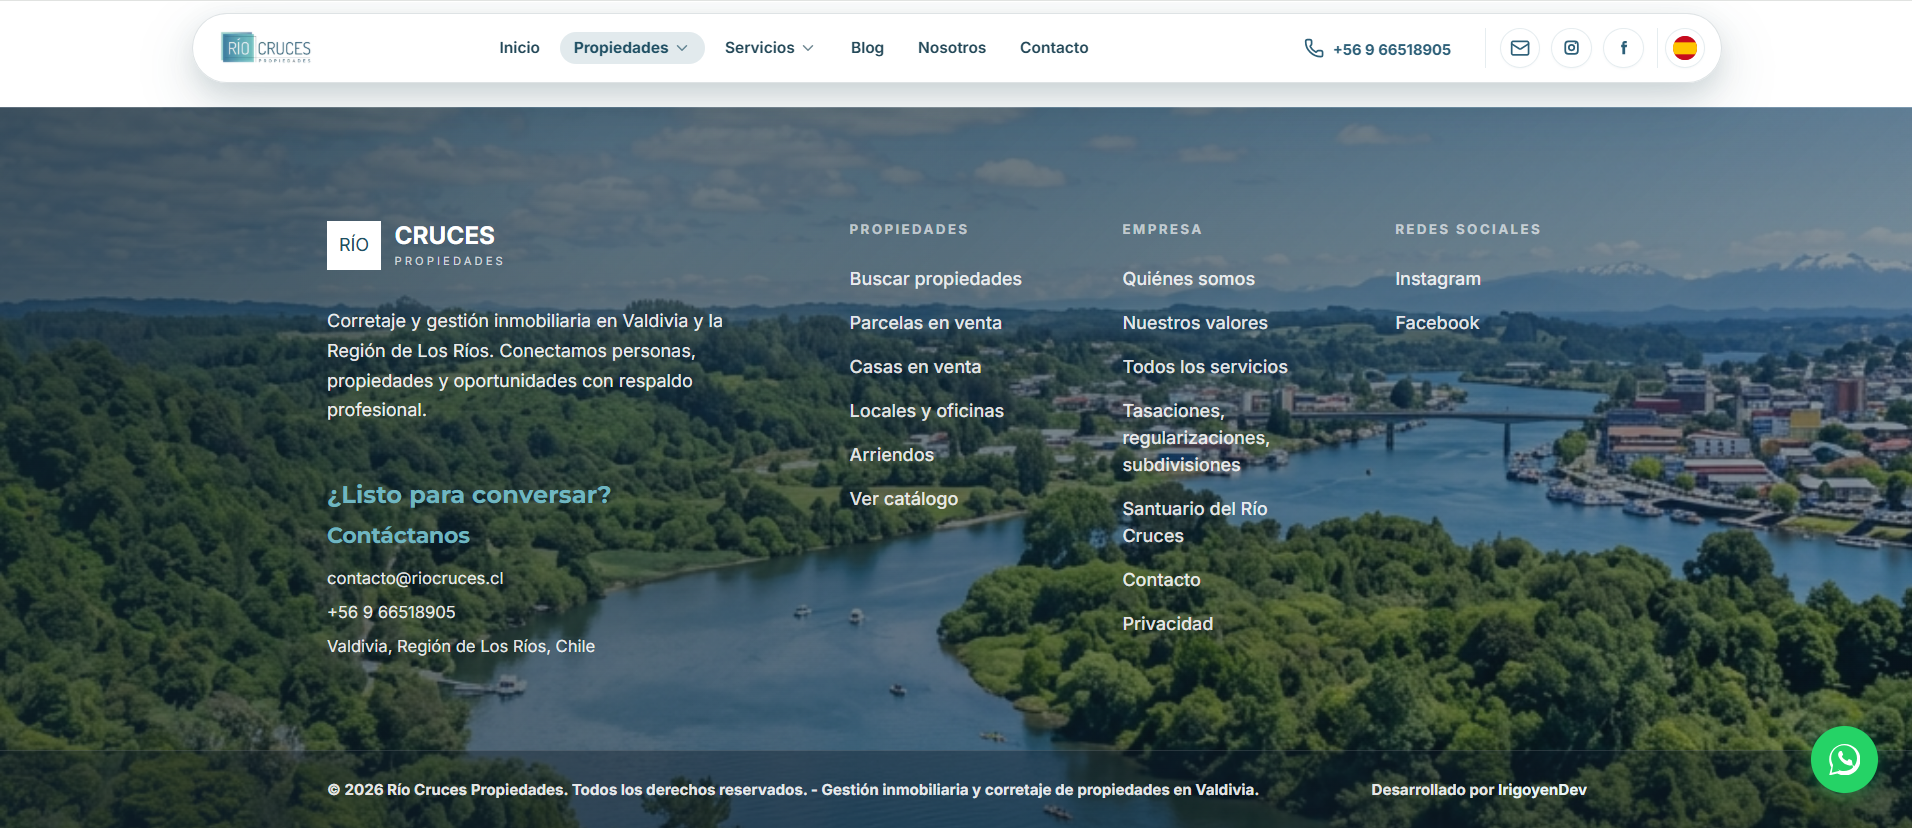Open the Nosotros nav item
The image size is (1912, 828).
click(952, 48)
